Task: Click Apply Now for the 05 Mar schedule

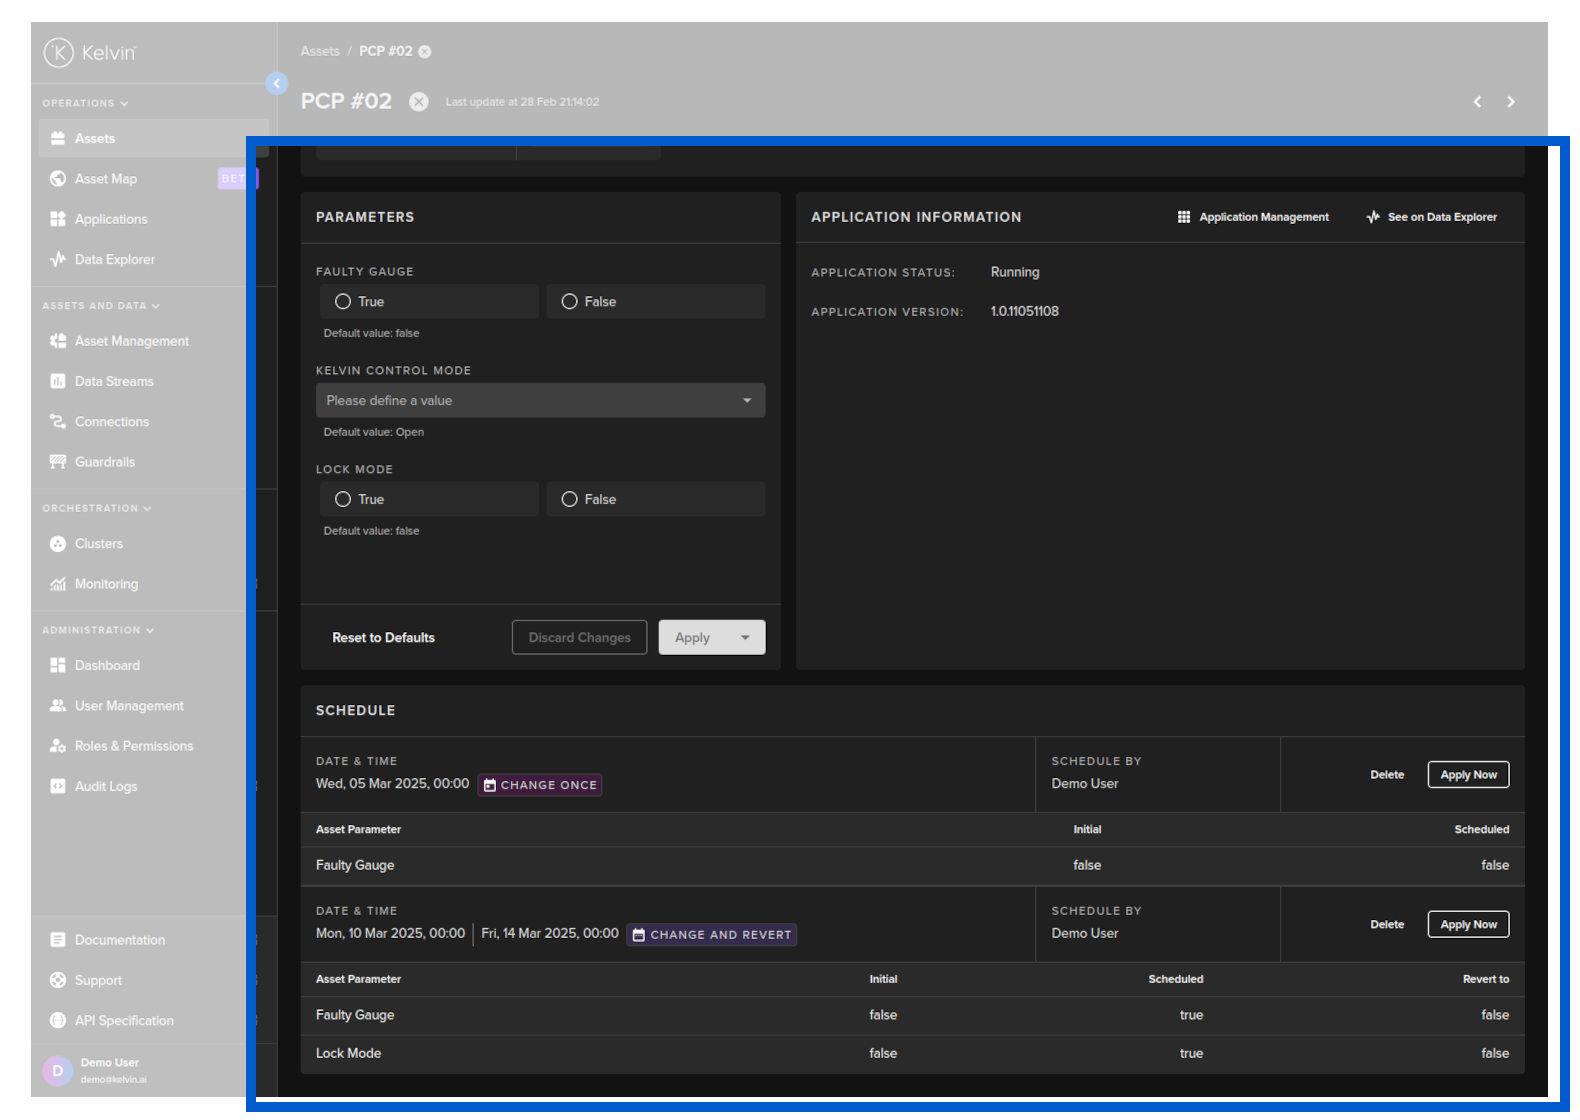Action: point(1467,775)
